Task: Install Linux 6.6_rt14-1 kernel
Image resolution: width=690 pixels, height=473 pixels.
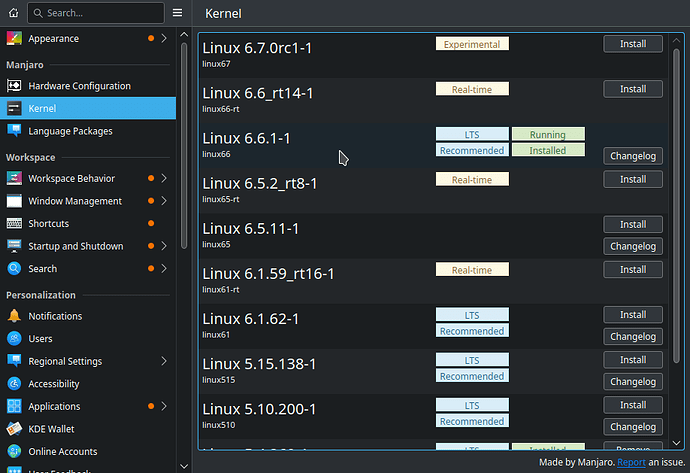Action: 633,89
